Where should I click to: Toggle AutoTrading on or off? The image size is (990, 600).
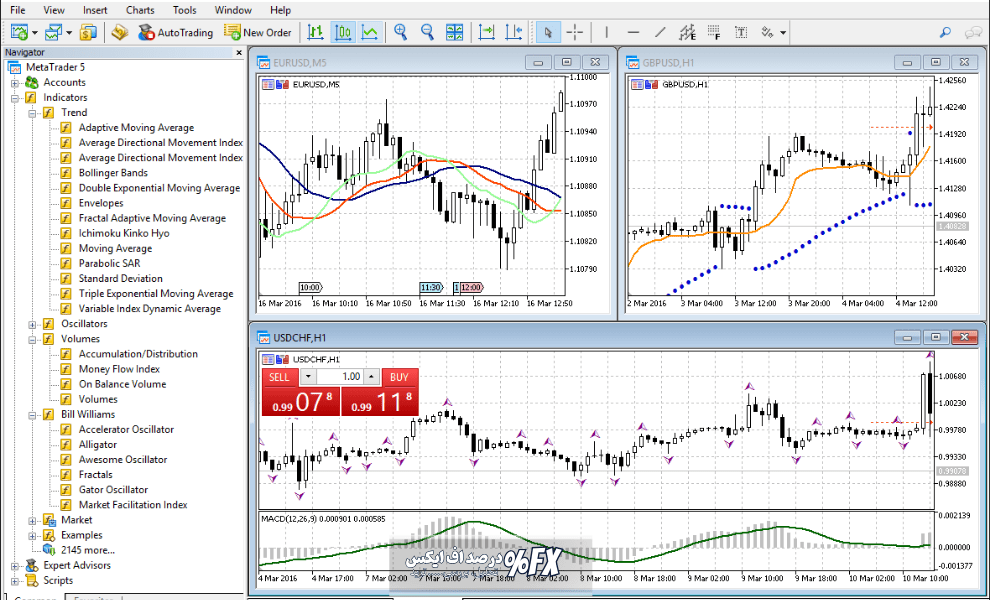176,32
